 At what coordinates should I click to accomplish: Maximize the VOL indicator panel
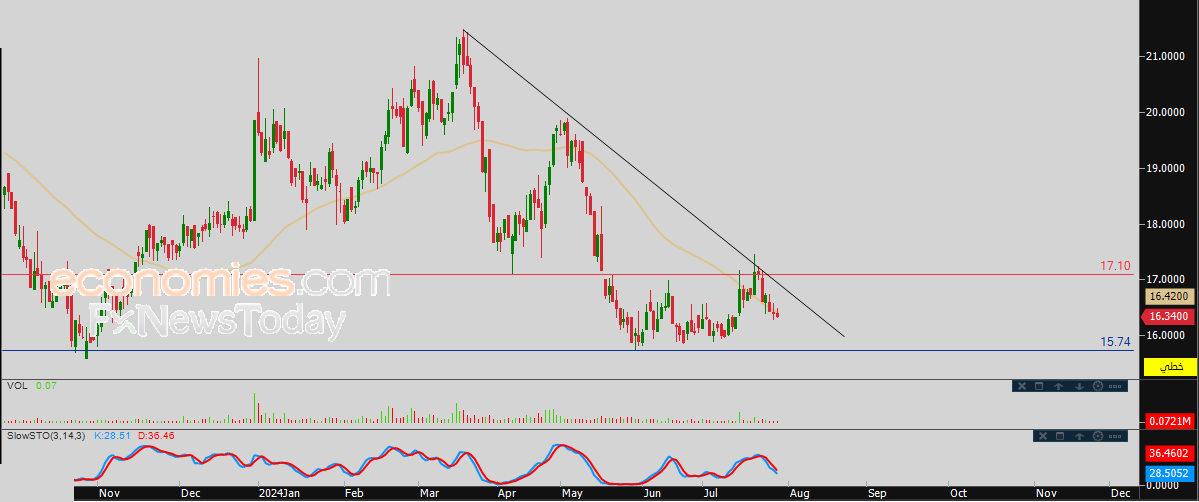(1039, 386)
